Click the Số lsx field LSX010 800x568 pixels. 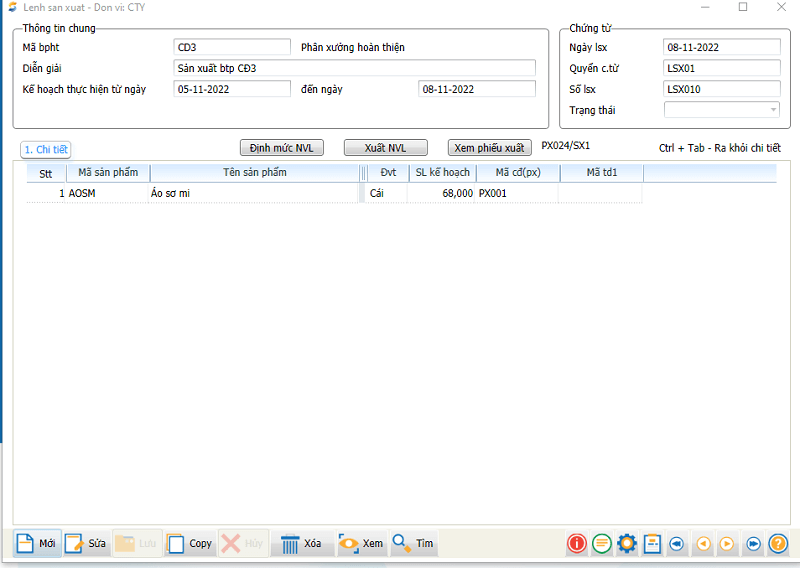pyautogui.click(x=722, y=89)
